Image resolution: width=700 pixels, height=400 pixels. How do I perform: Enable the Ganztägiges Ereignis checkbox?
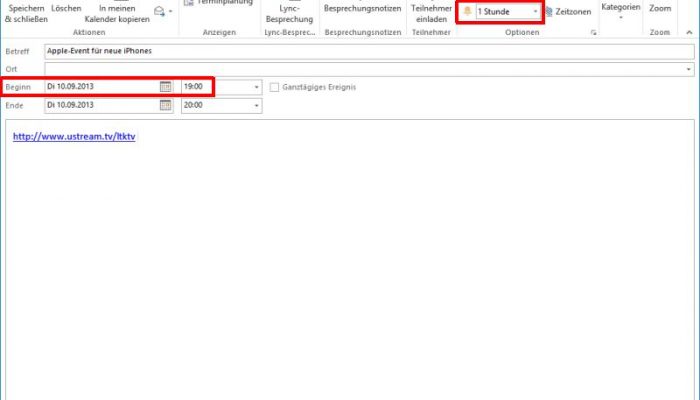click(275, 87)
